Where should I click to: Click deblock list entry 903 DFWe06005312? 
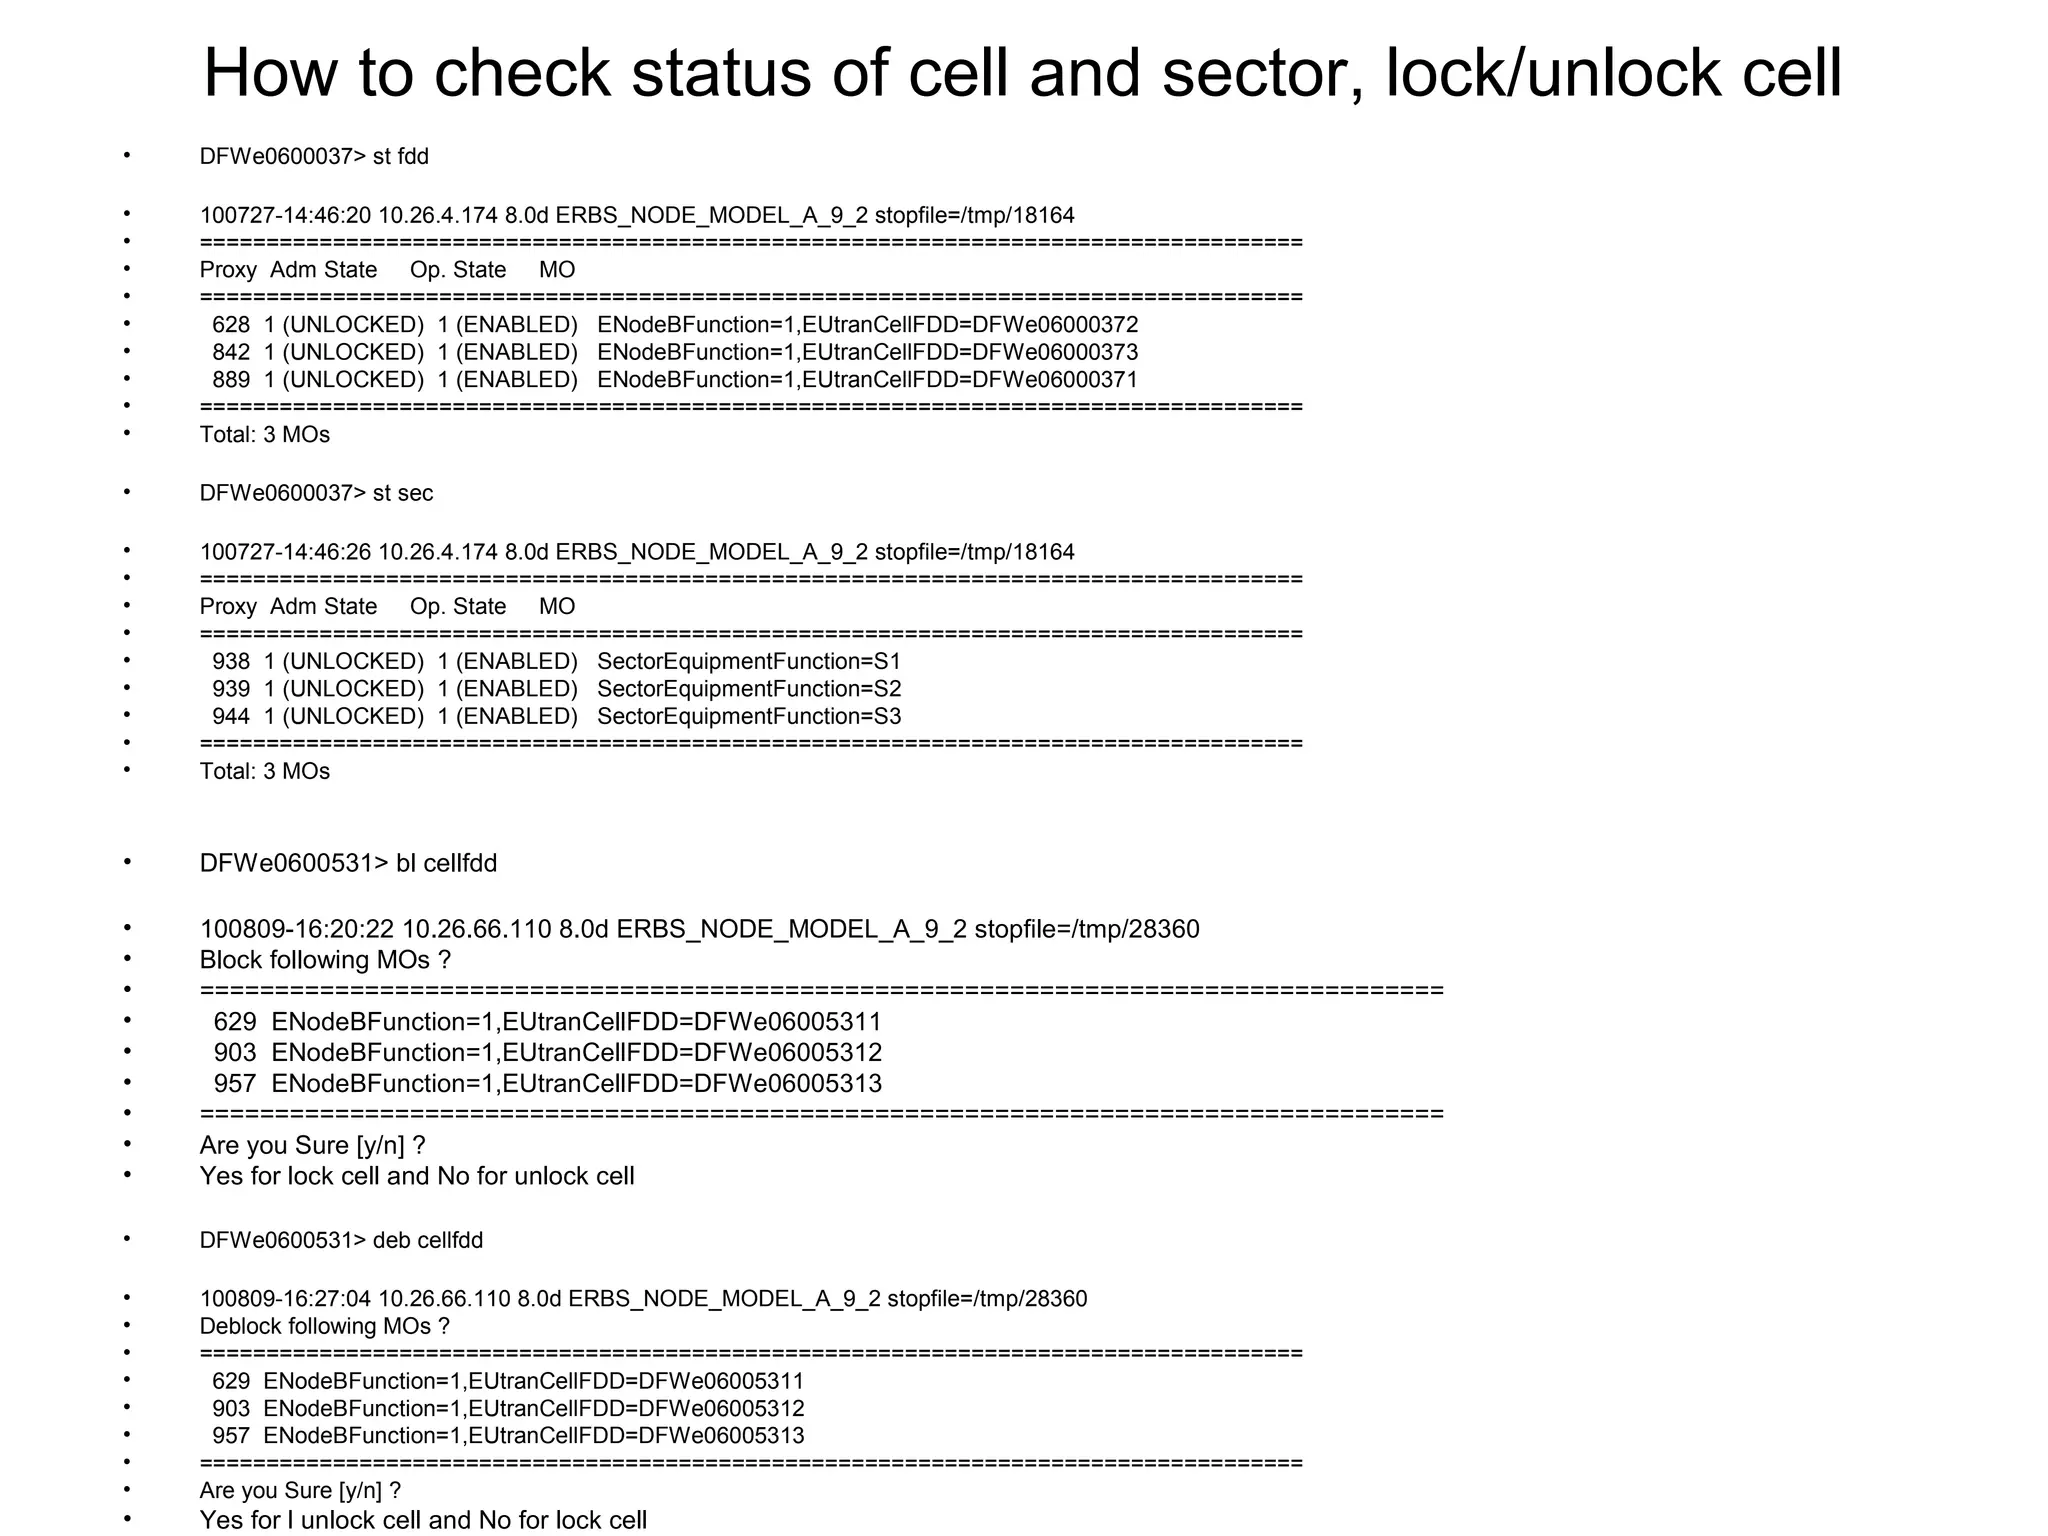tap(508, 1409)
